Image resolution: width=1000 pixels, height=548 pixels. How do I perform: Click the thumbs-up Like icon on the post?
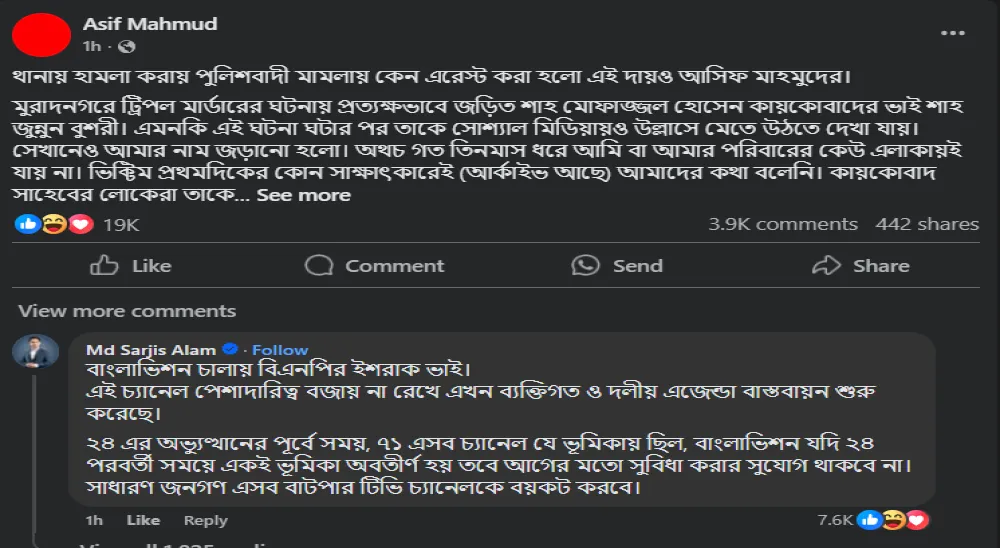[104, 265]
